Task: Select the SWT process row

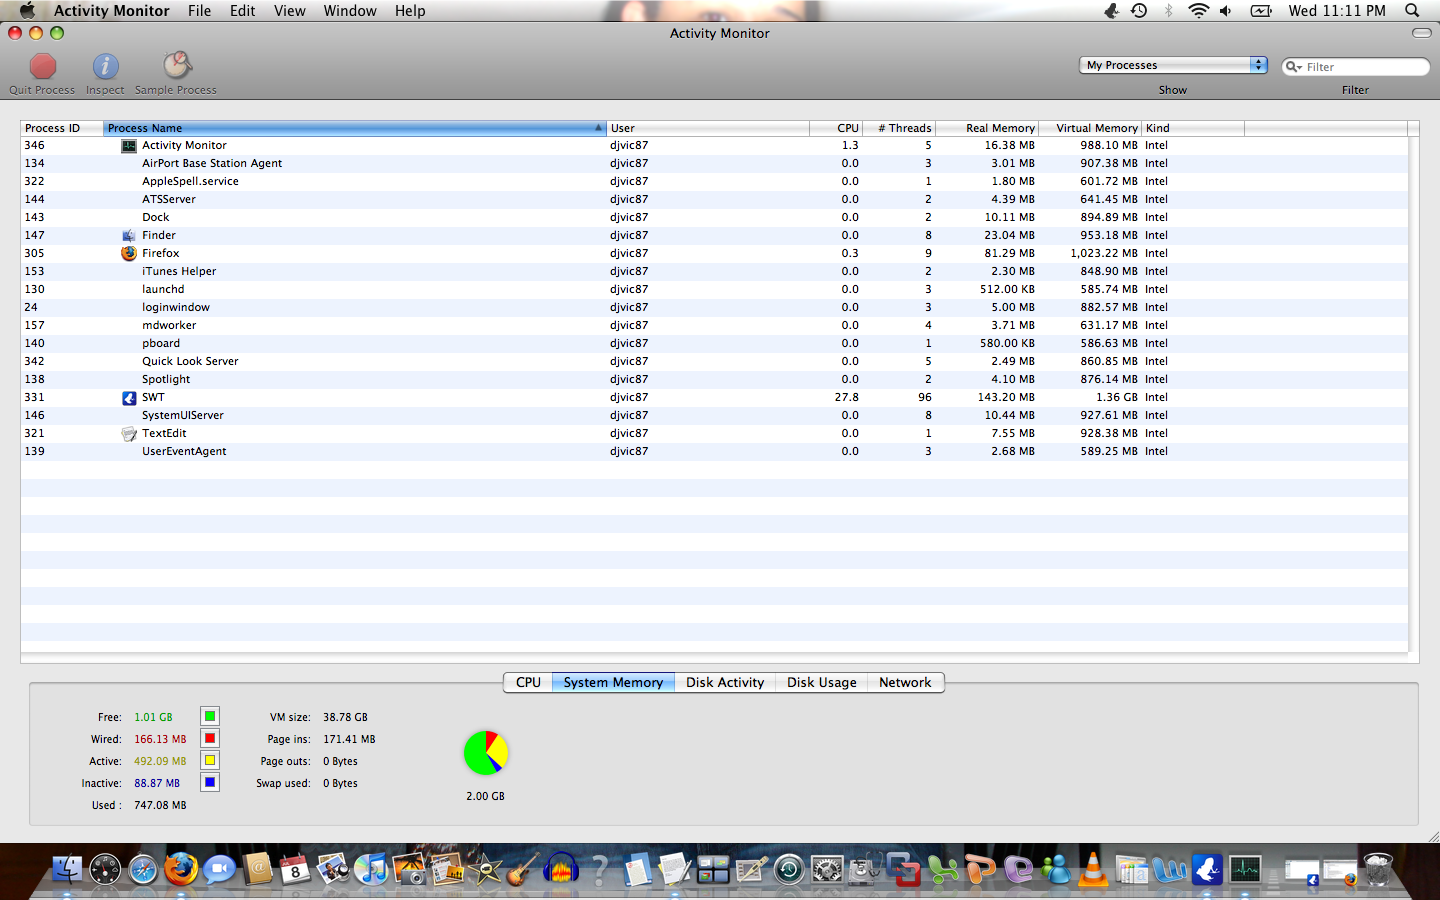Action: 714,397
